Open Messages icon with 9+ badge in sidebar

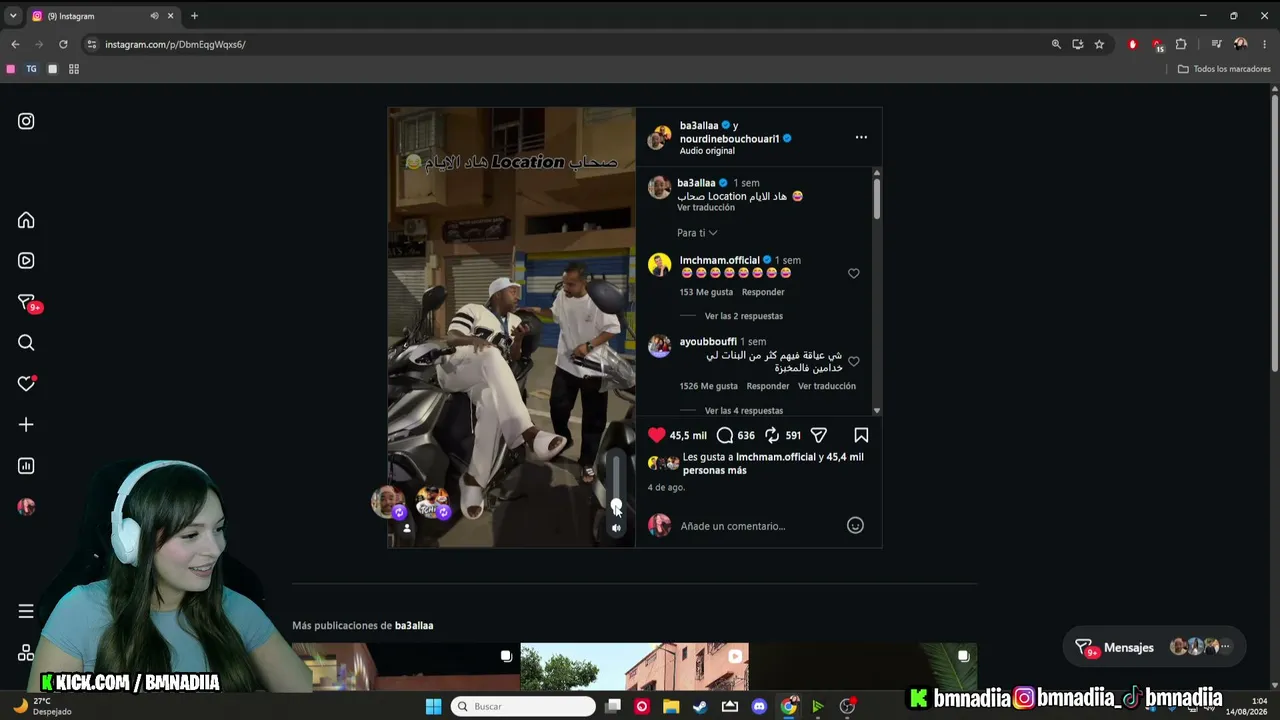(27, 303)
